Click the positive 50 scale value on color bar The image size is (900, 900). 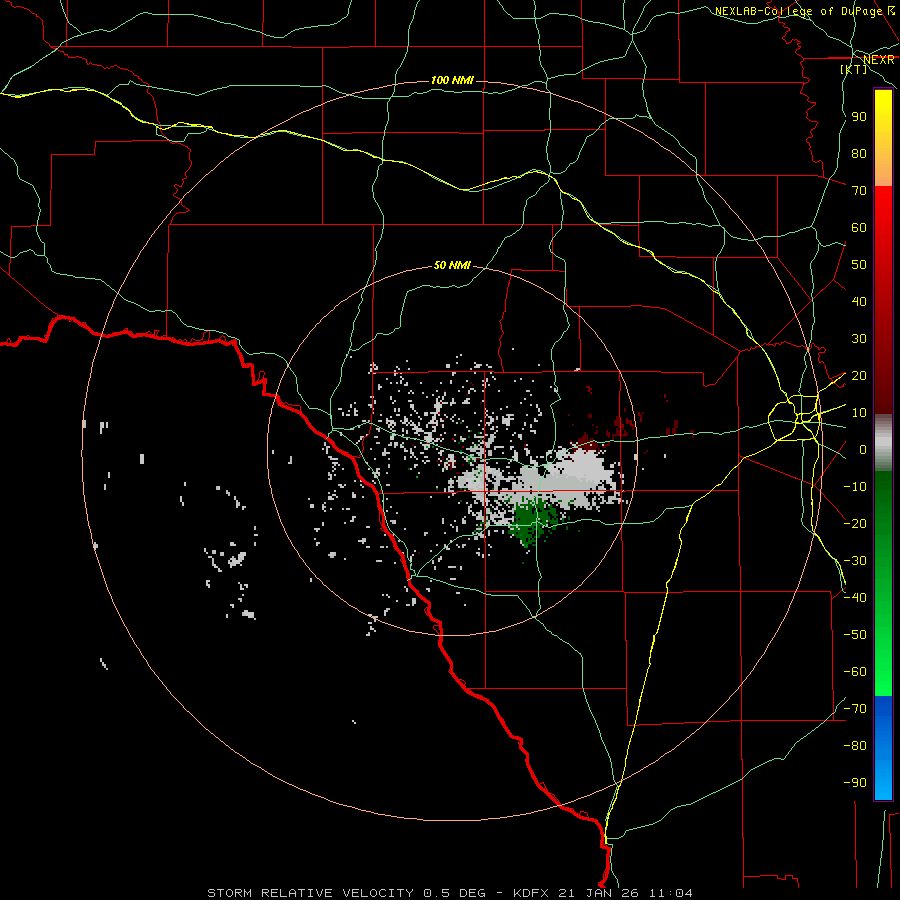tap(859, 265)
